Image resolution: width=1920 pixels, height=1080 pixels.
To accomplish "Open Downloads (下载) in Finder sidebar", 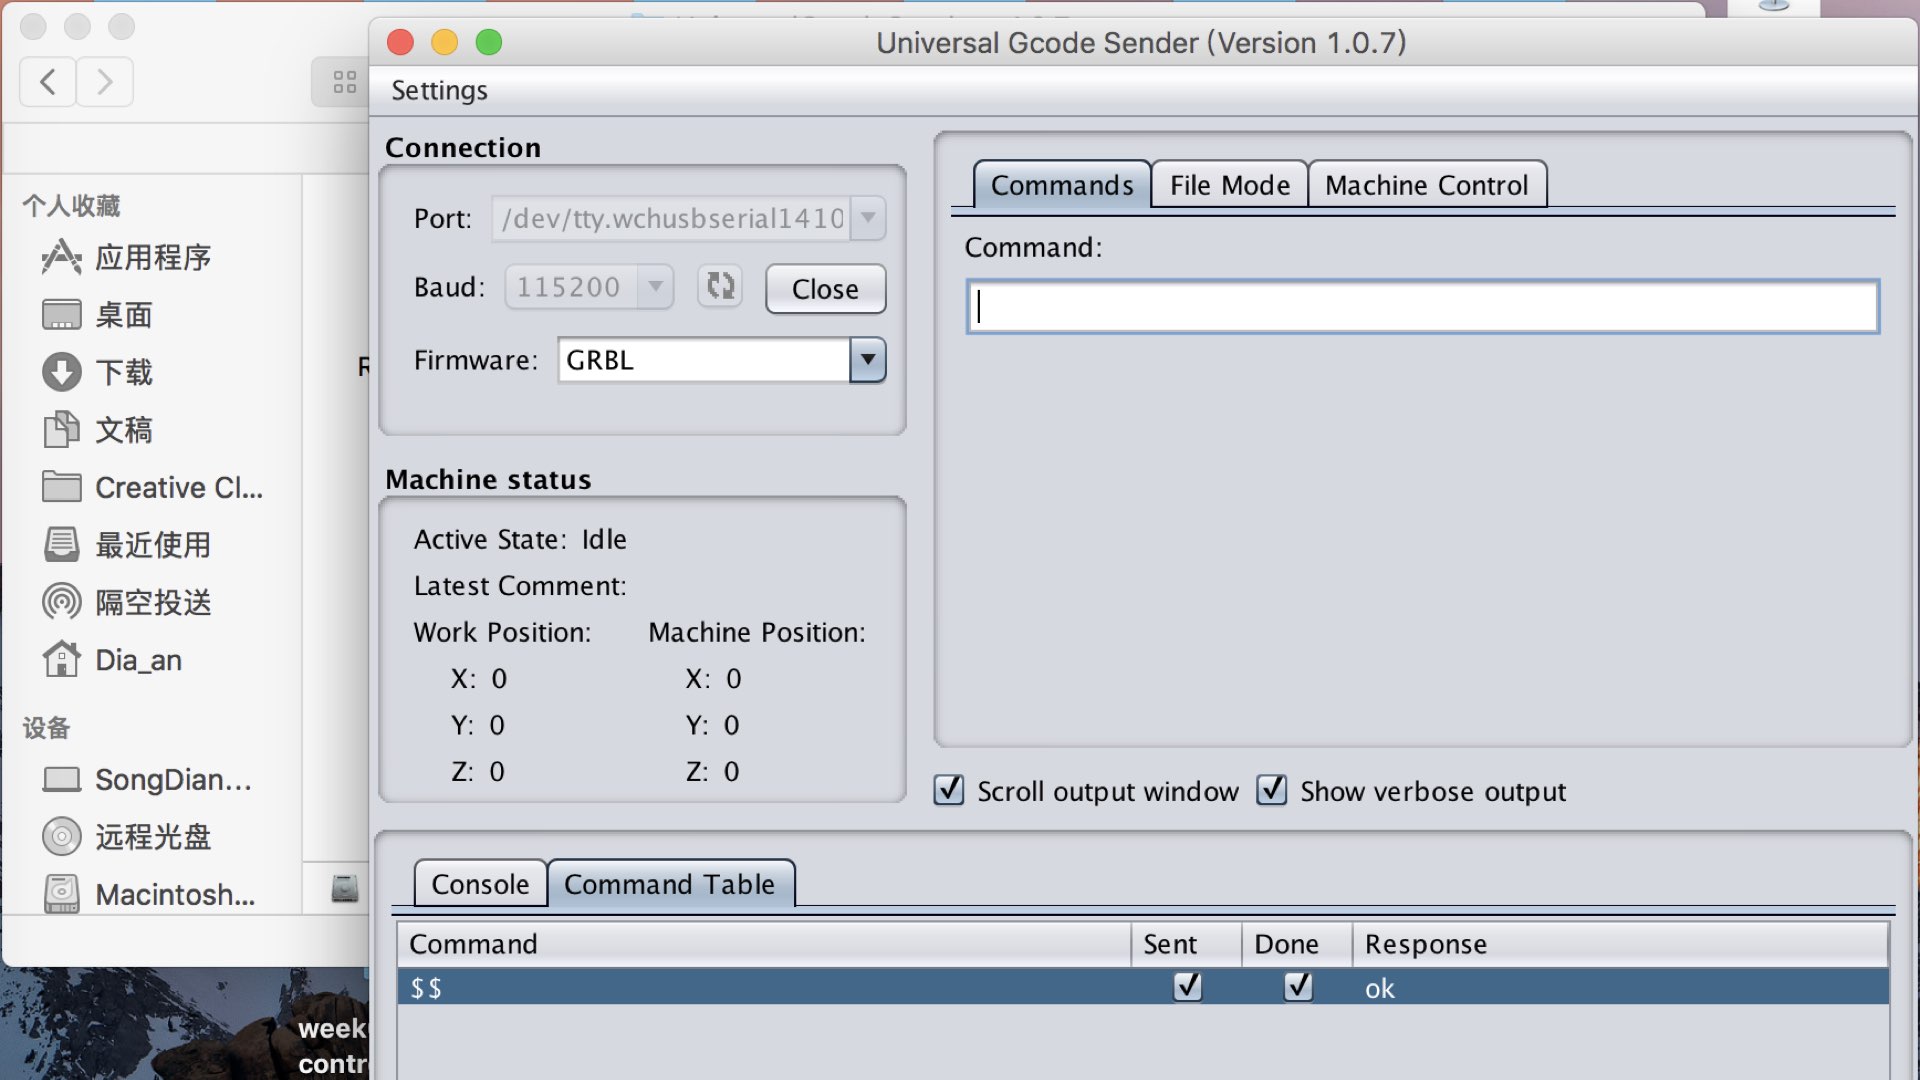I will click(x=97, y=372).
